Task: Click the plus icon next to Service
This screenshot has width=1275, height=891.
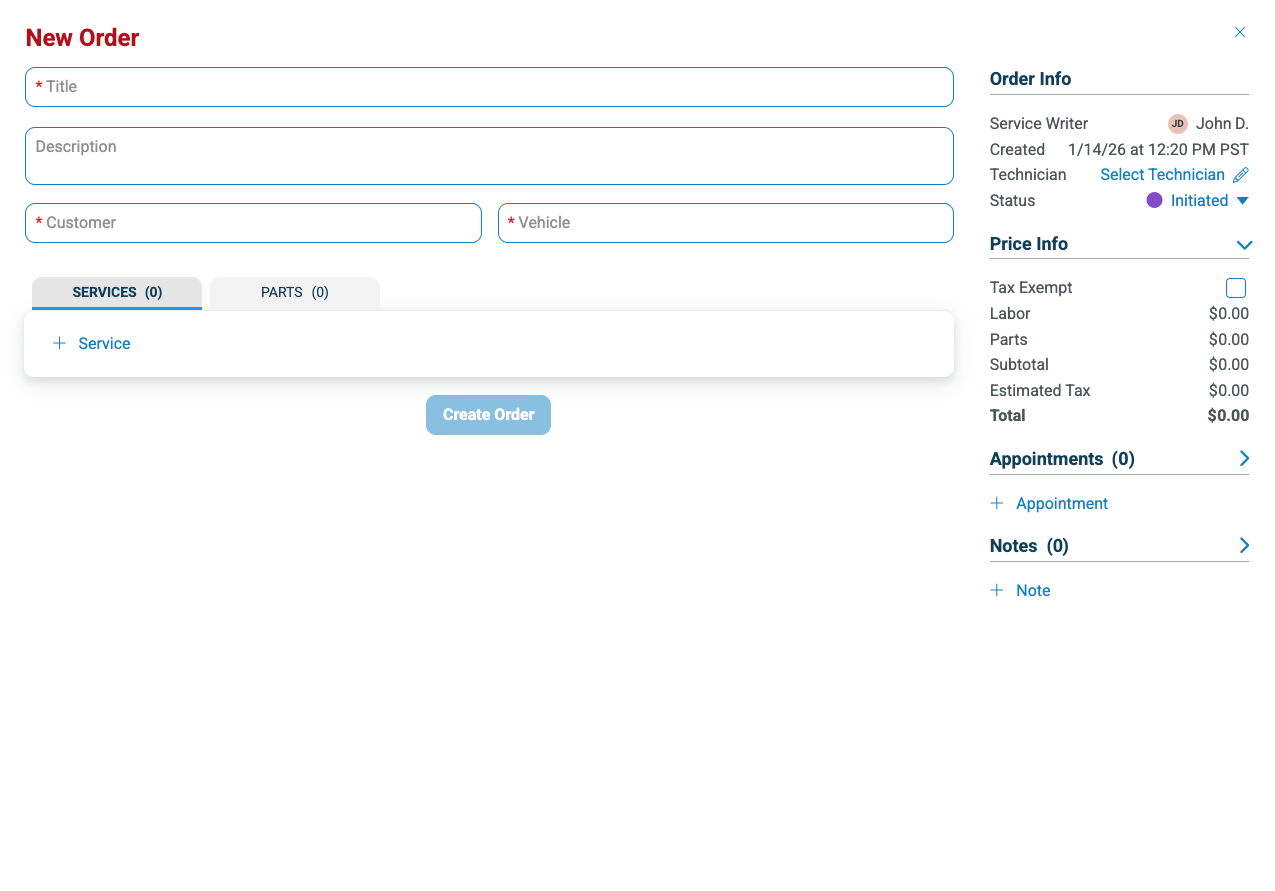Action: pyautogui.click(x=59, y=343)
